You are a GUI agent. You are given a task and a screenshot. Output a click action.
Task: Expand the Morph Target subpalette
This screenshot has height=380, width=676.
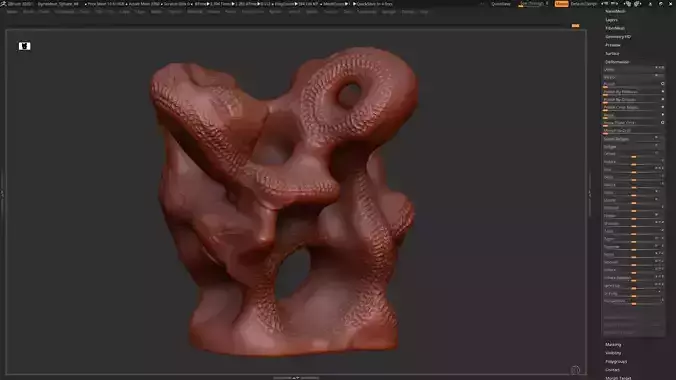[x=618, y=378]
